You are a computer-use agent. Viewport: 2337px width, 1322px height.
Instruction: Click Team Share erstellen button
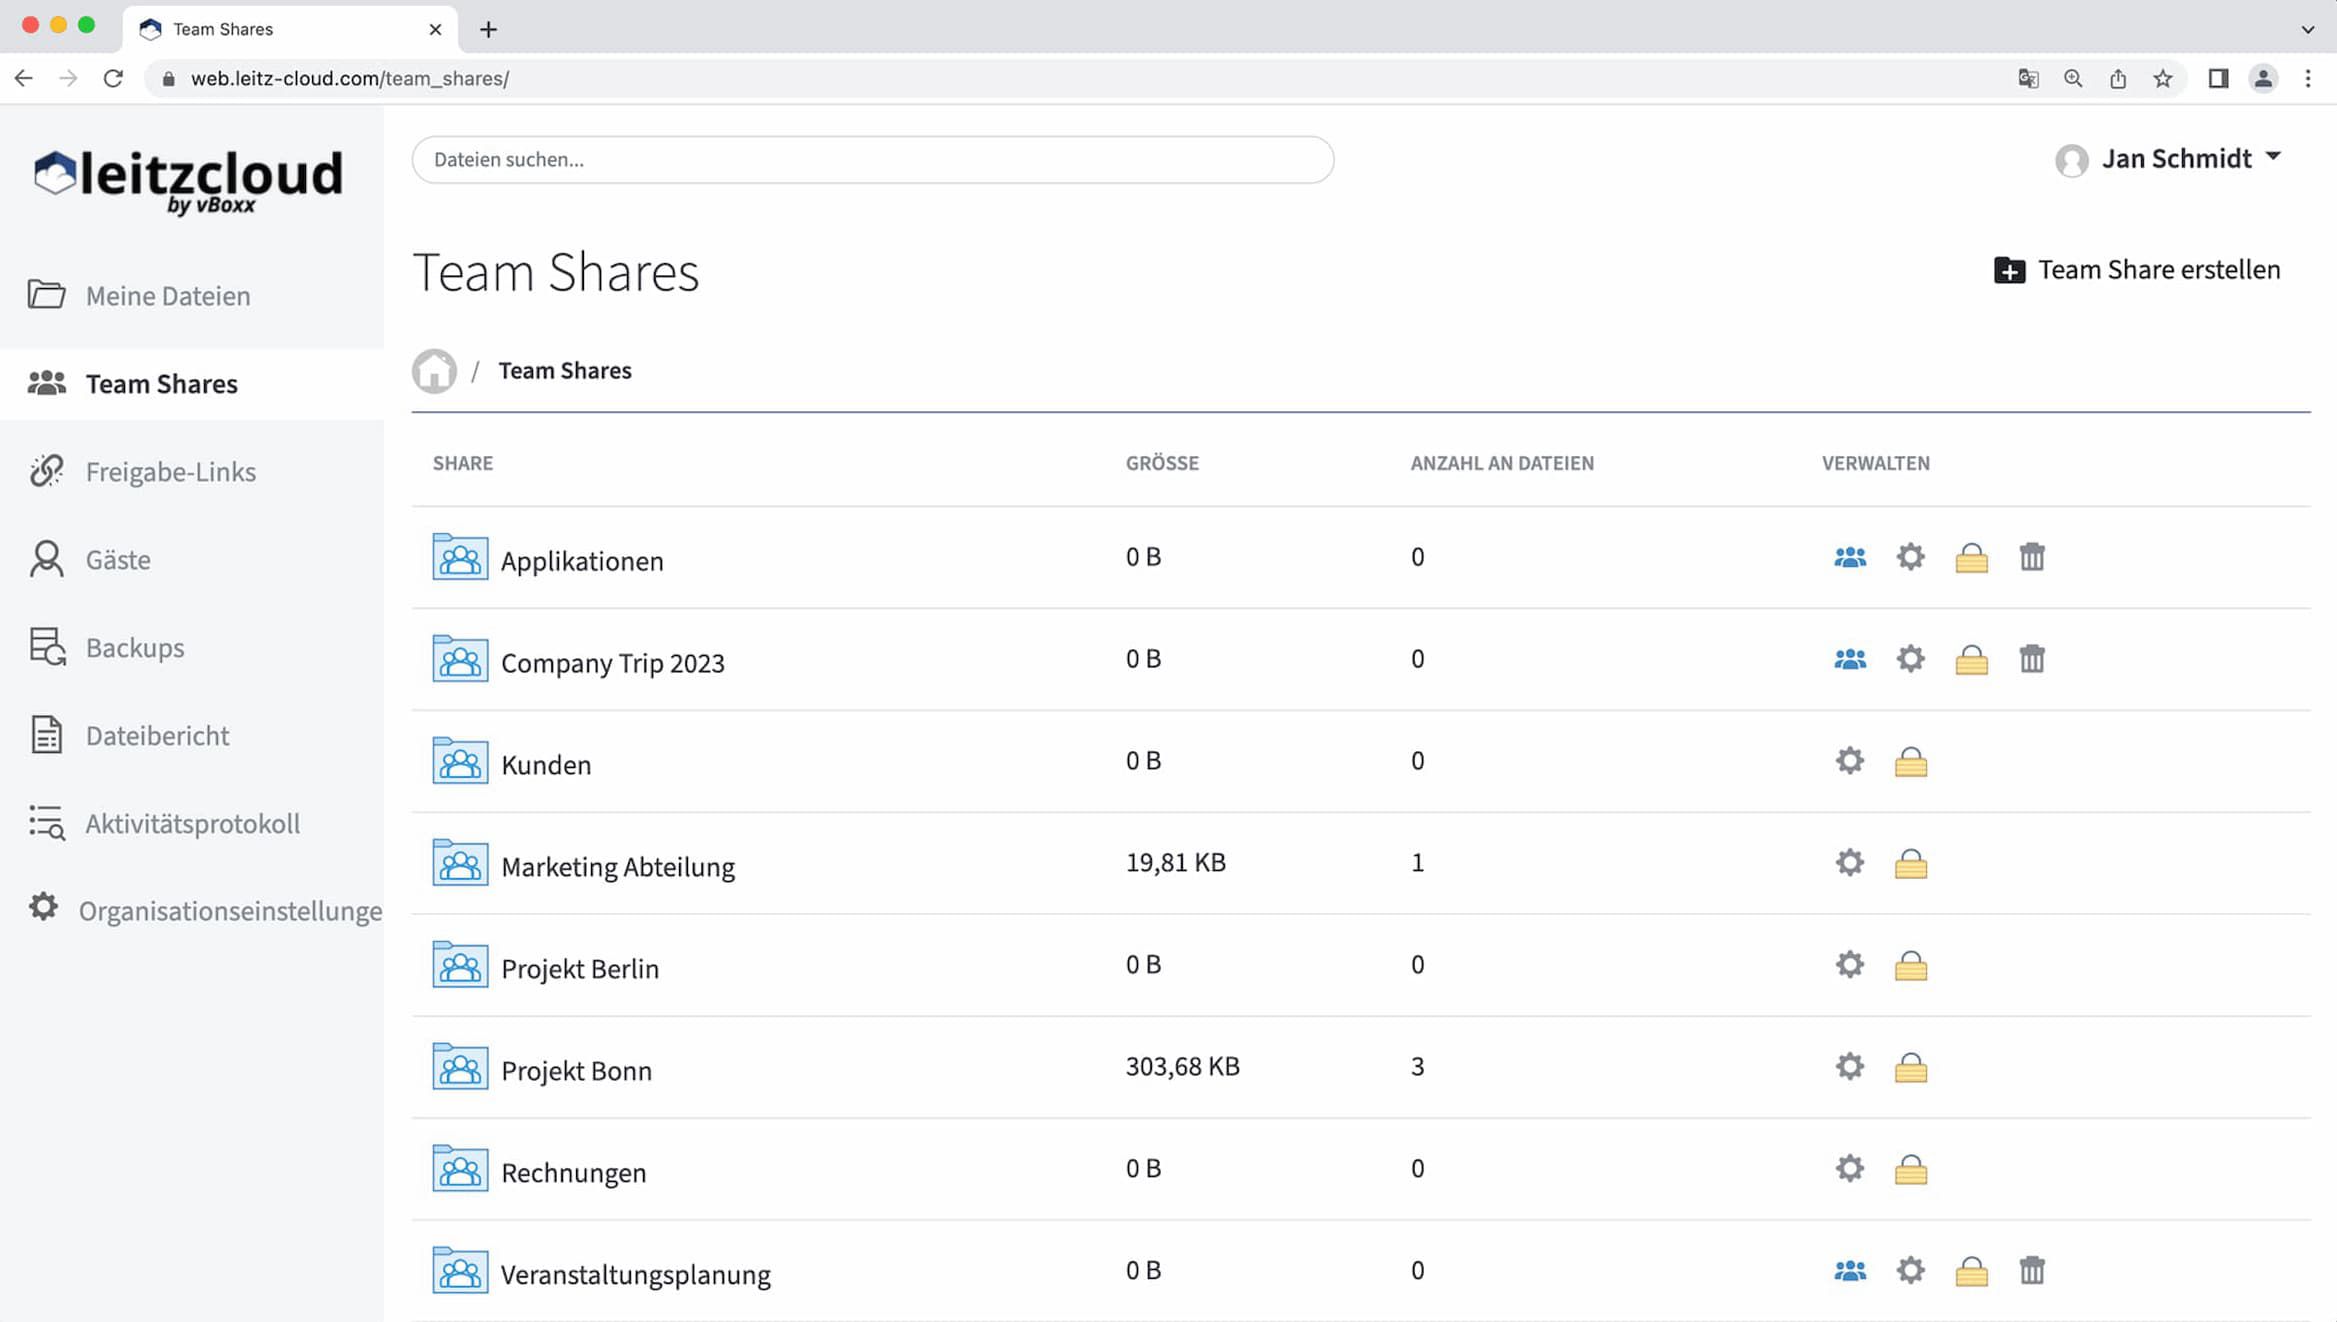tap(2137, 270)
